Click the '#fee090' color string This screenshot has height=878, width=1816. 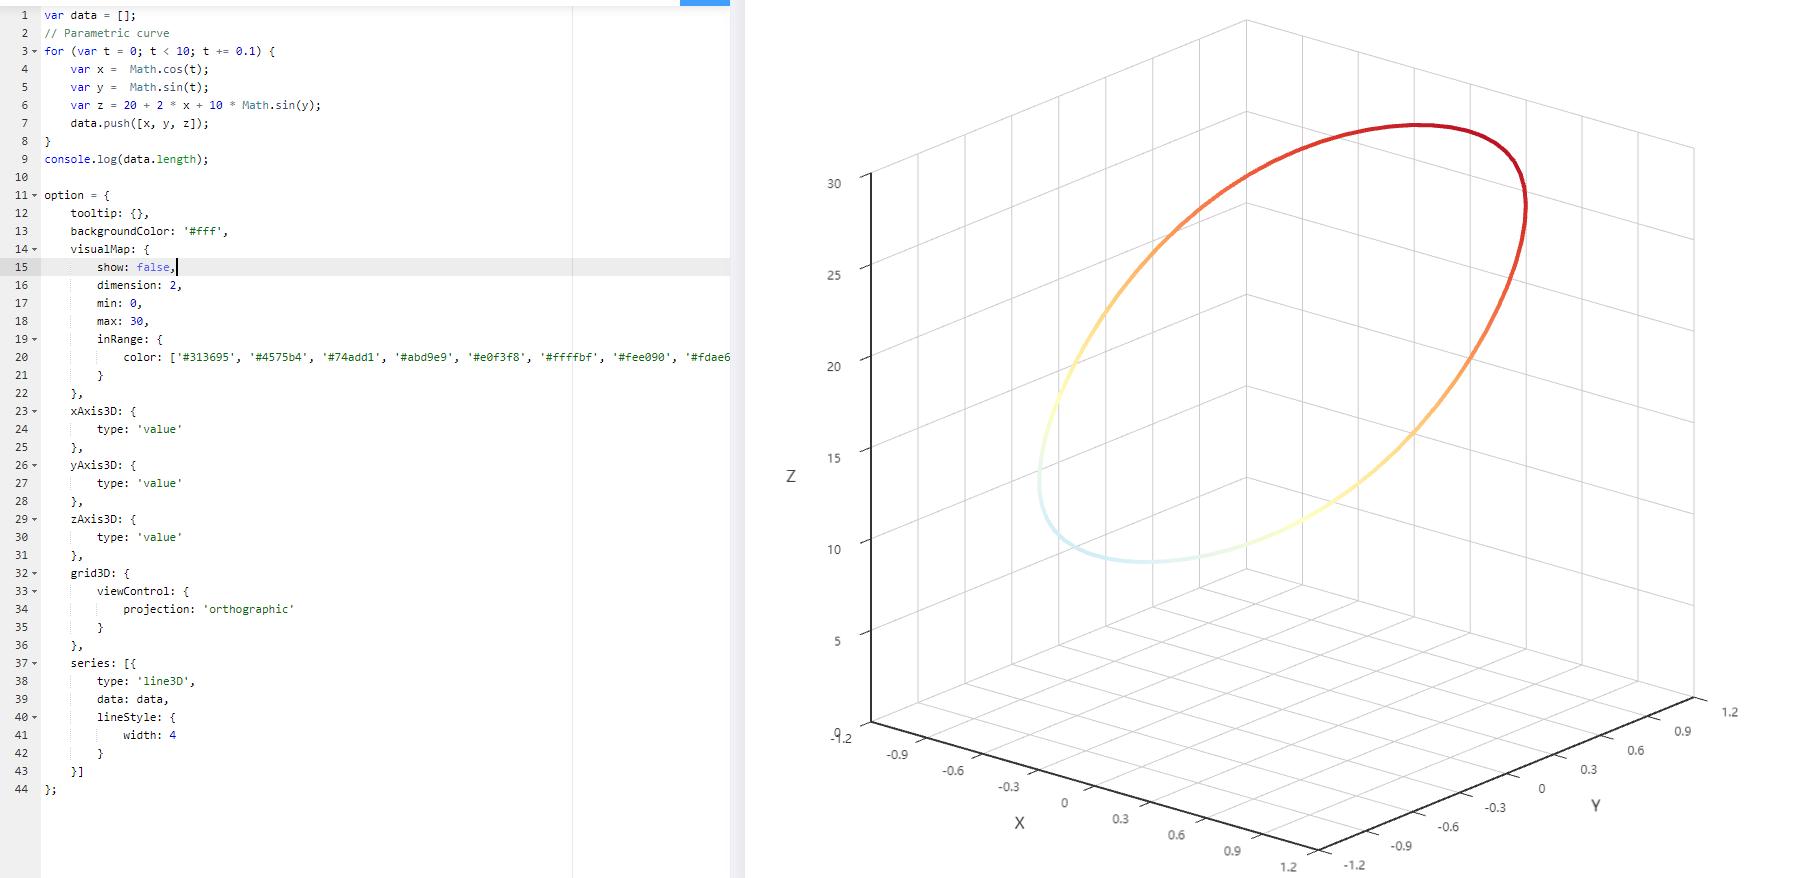pyautogui.click(x=642, y=357)
